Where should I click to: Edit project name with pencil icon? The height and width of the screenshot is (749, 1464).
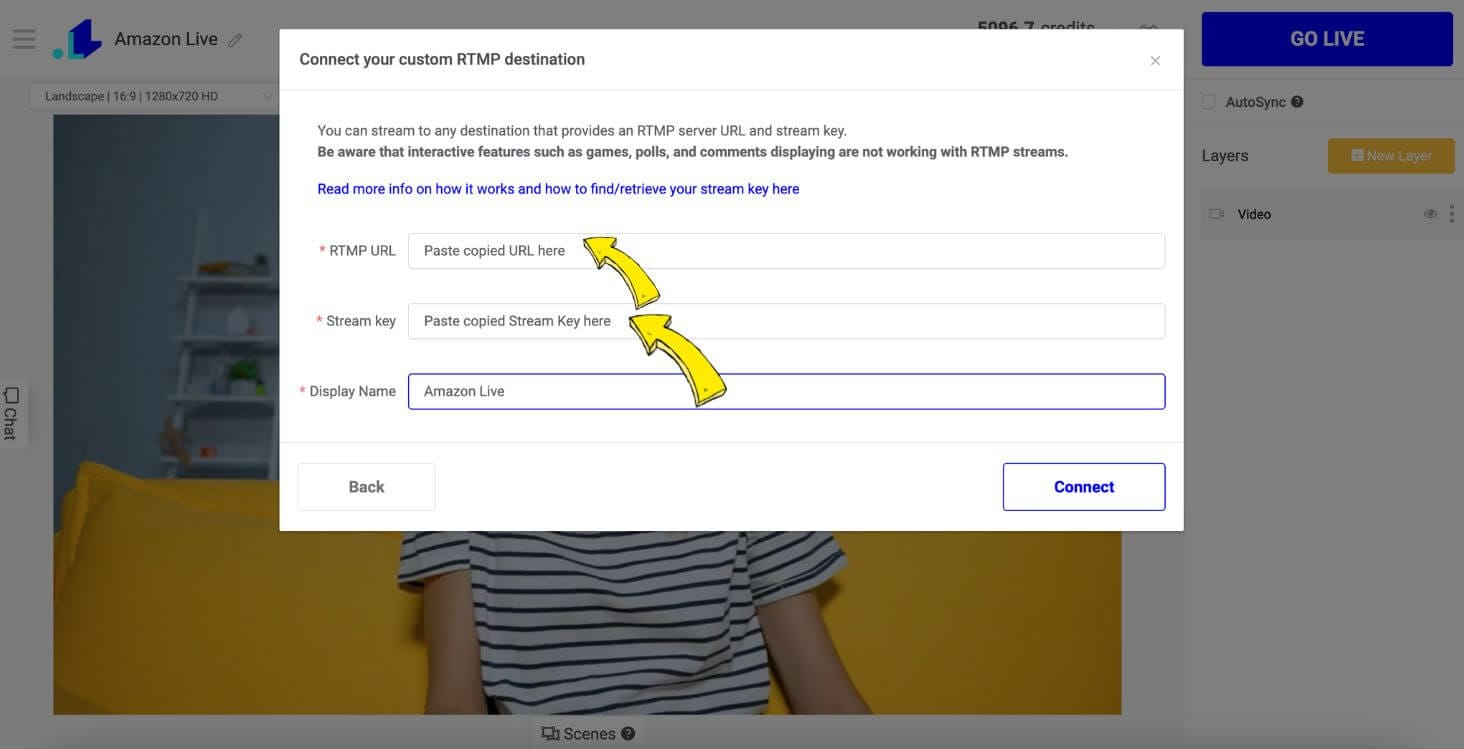click(x=235, y=40)
